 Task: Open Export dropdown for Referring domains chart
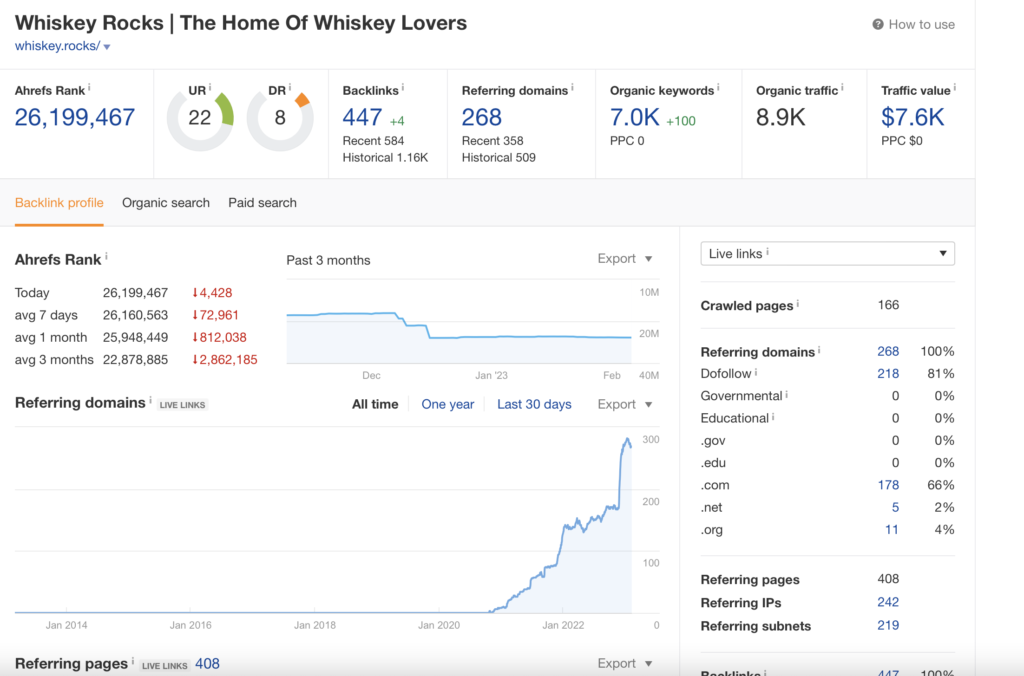click(624, 404)
